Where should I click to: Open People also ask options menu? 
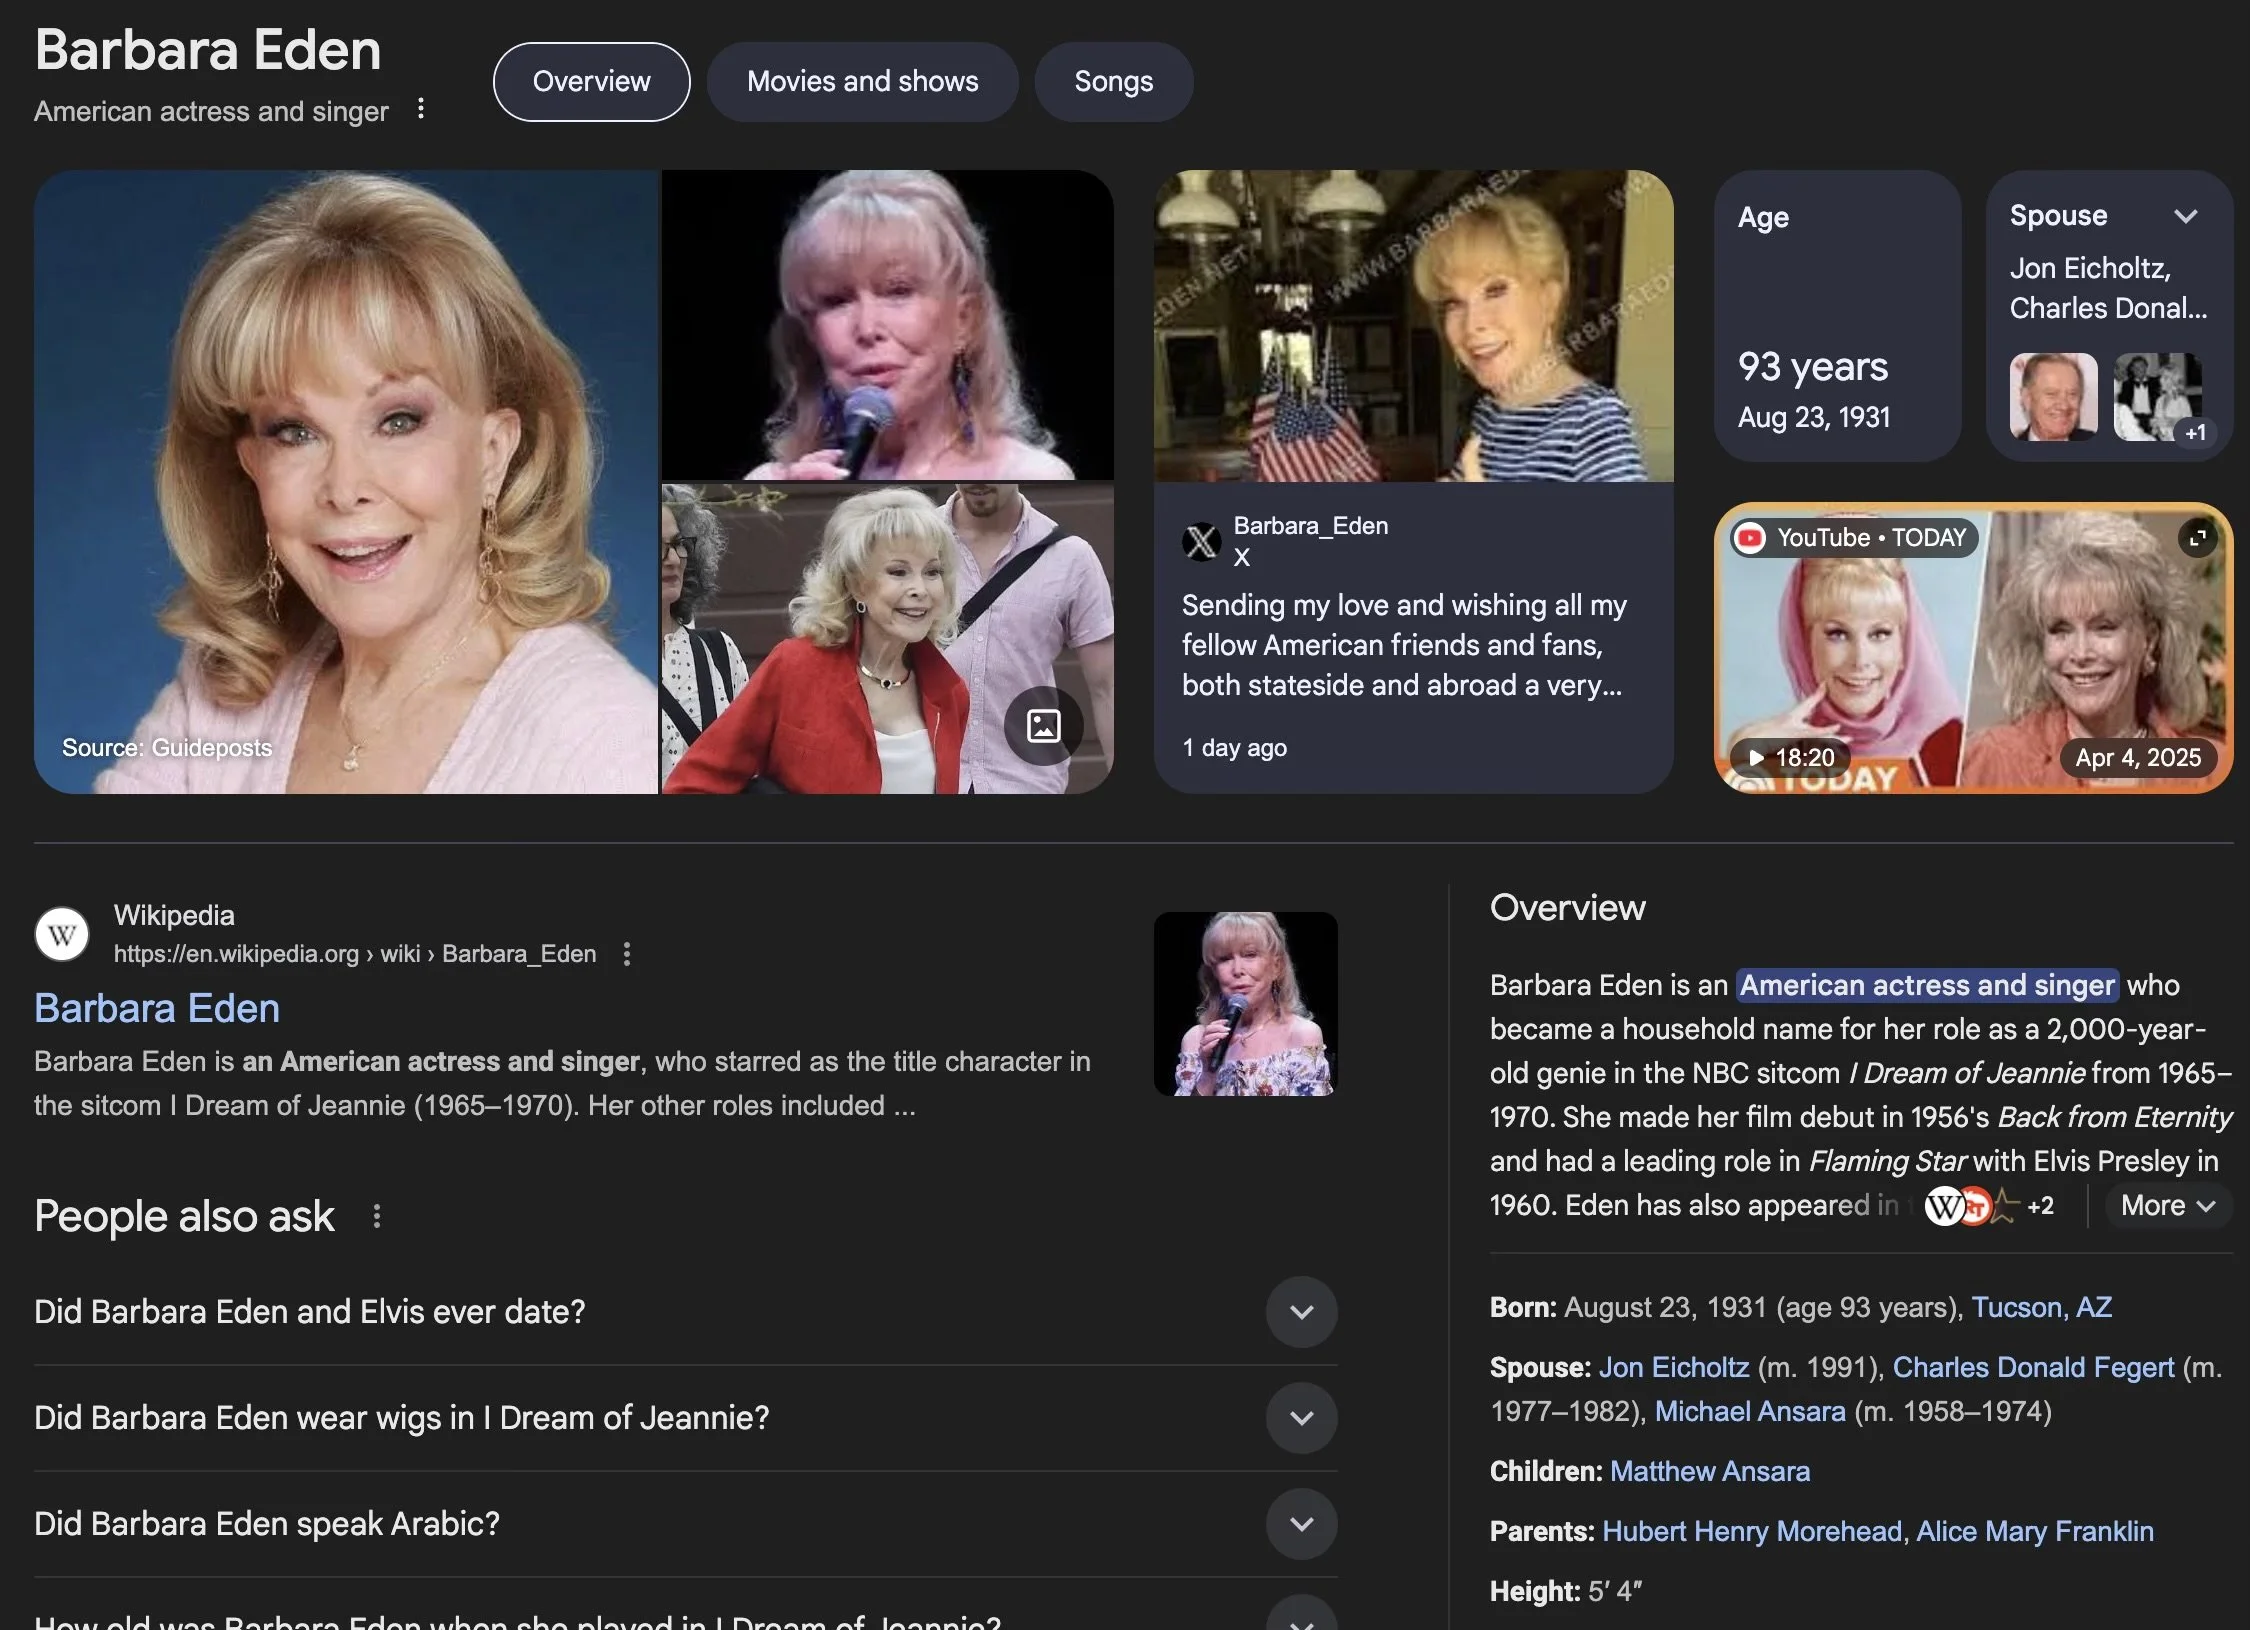point(377,1216)
